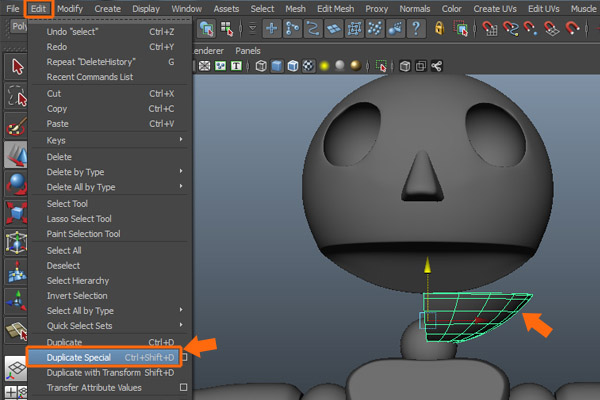Viewport: 600px width, 400px height.
Task: Click the wireframe cube display icon
Action: 262,67
